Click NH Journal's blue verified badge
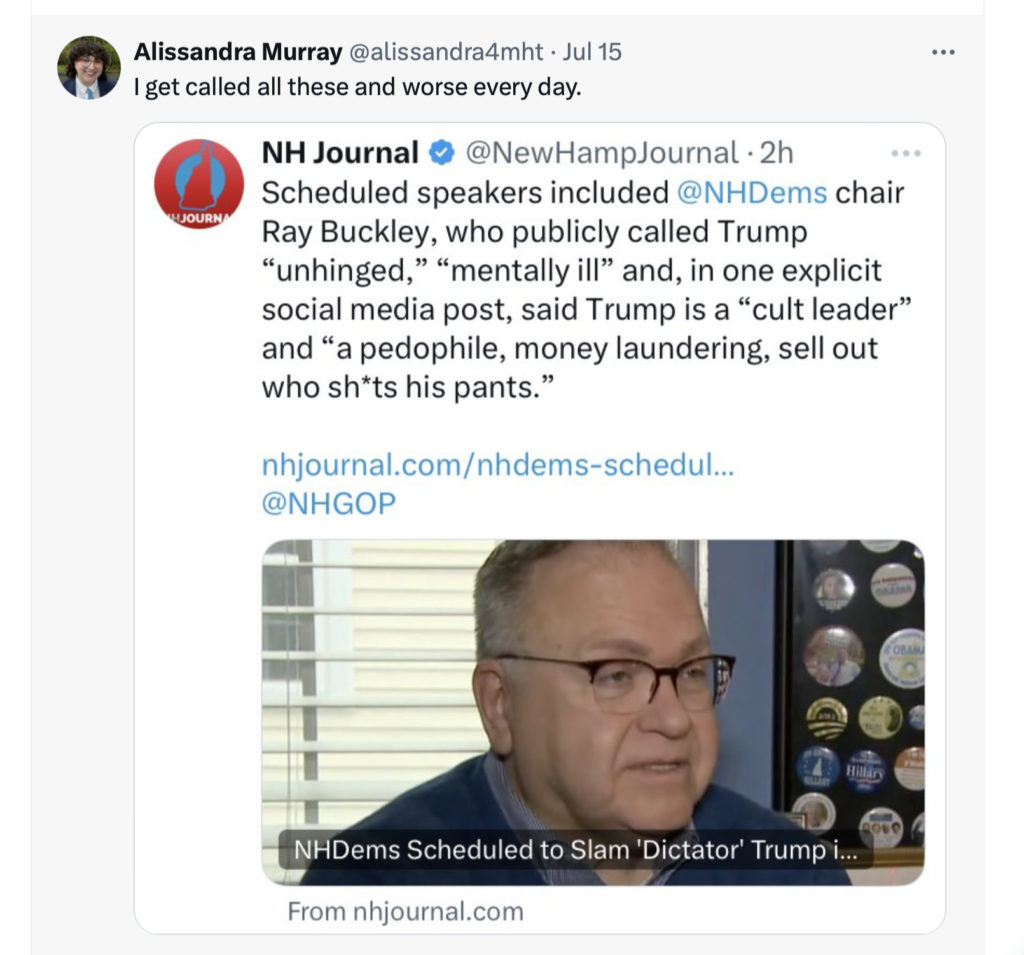 (441, 153)
